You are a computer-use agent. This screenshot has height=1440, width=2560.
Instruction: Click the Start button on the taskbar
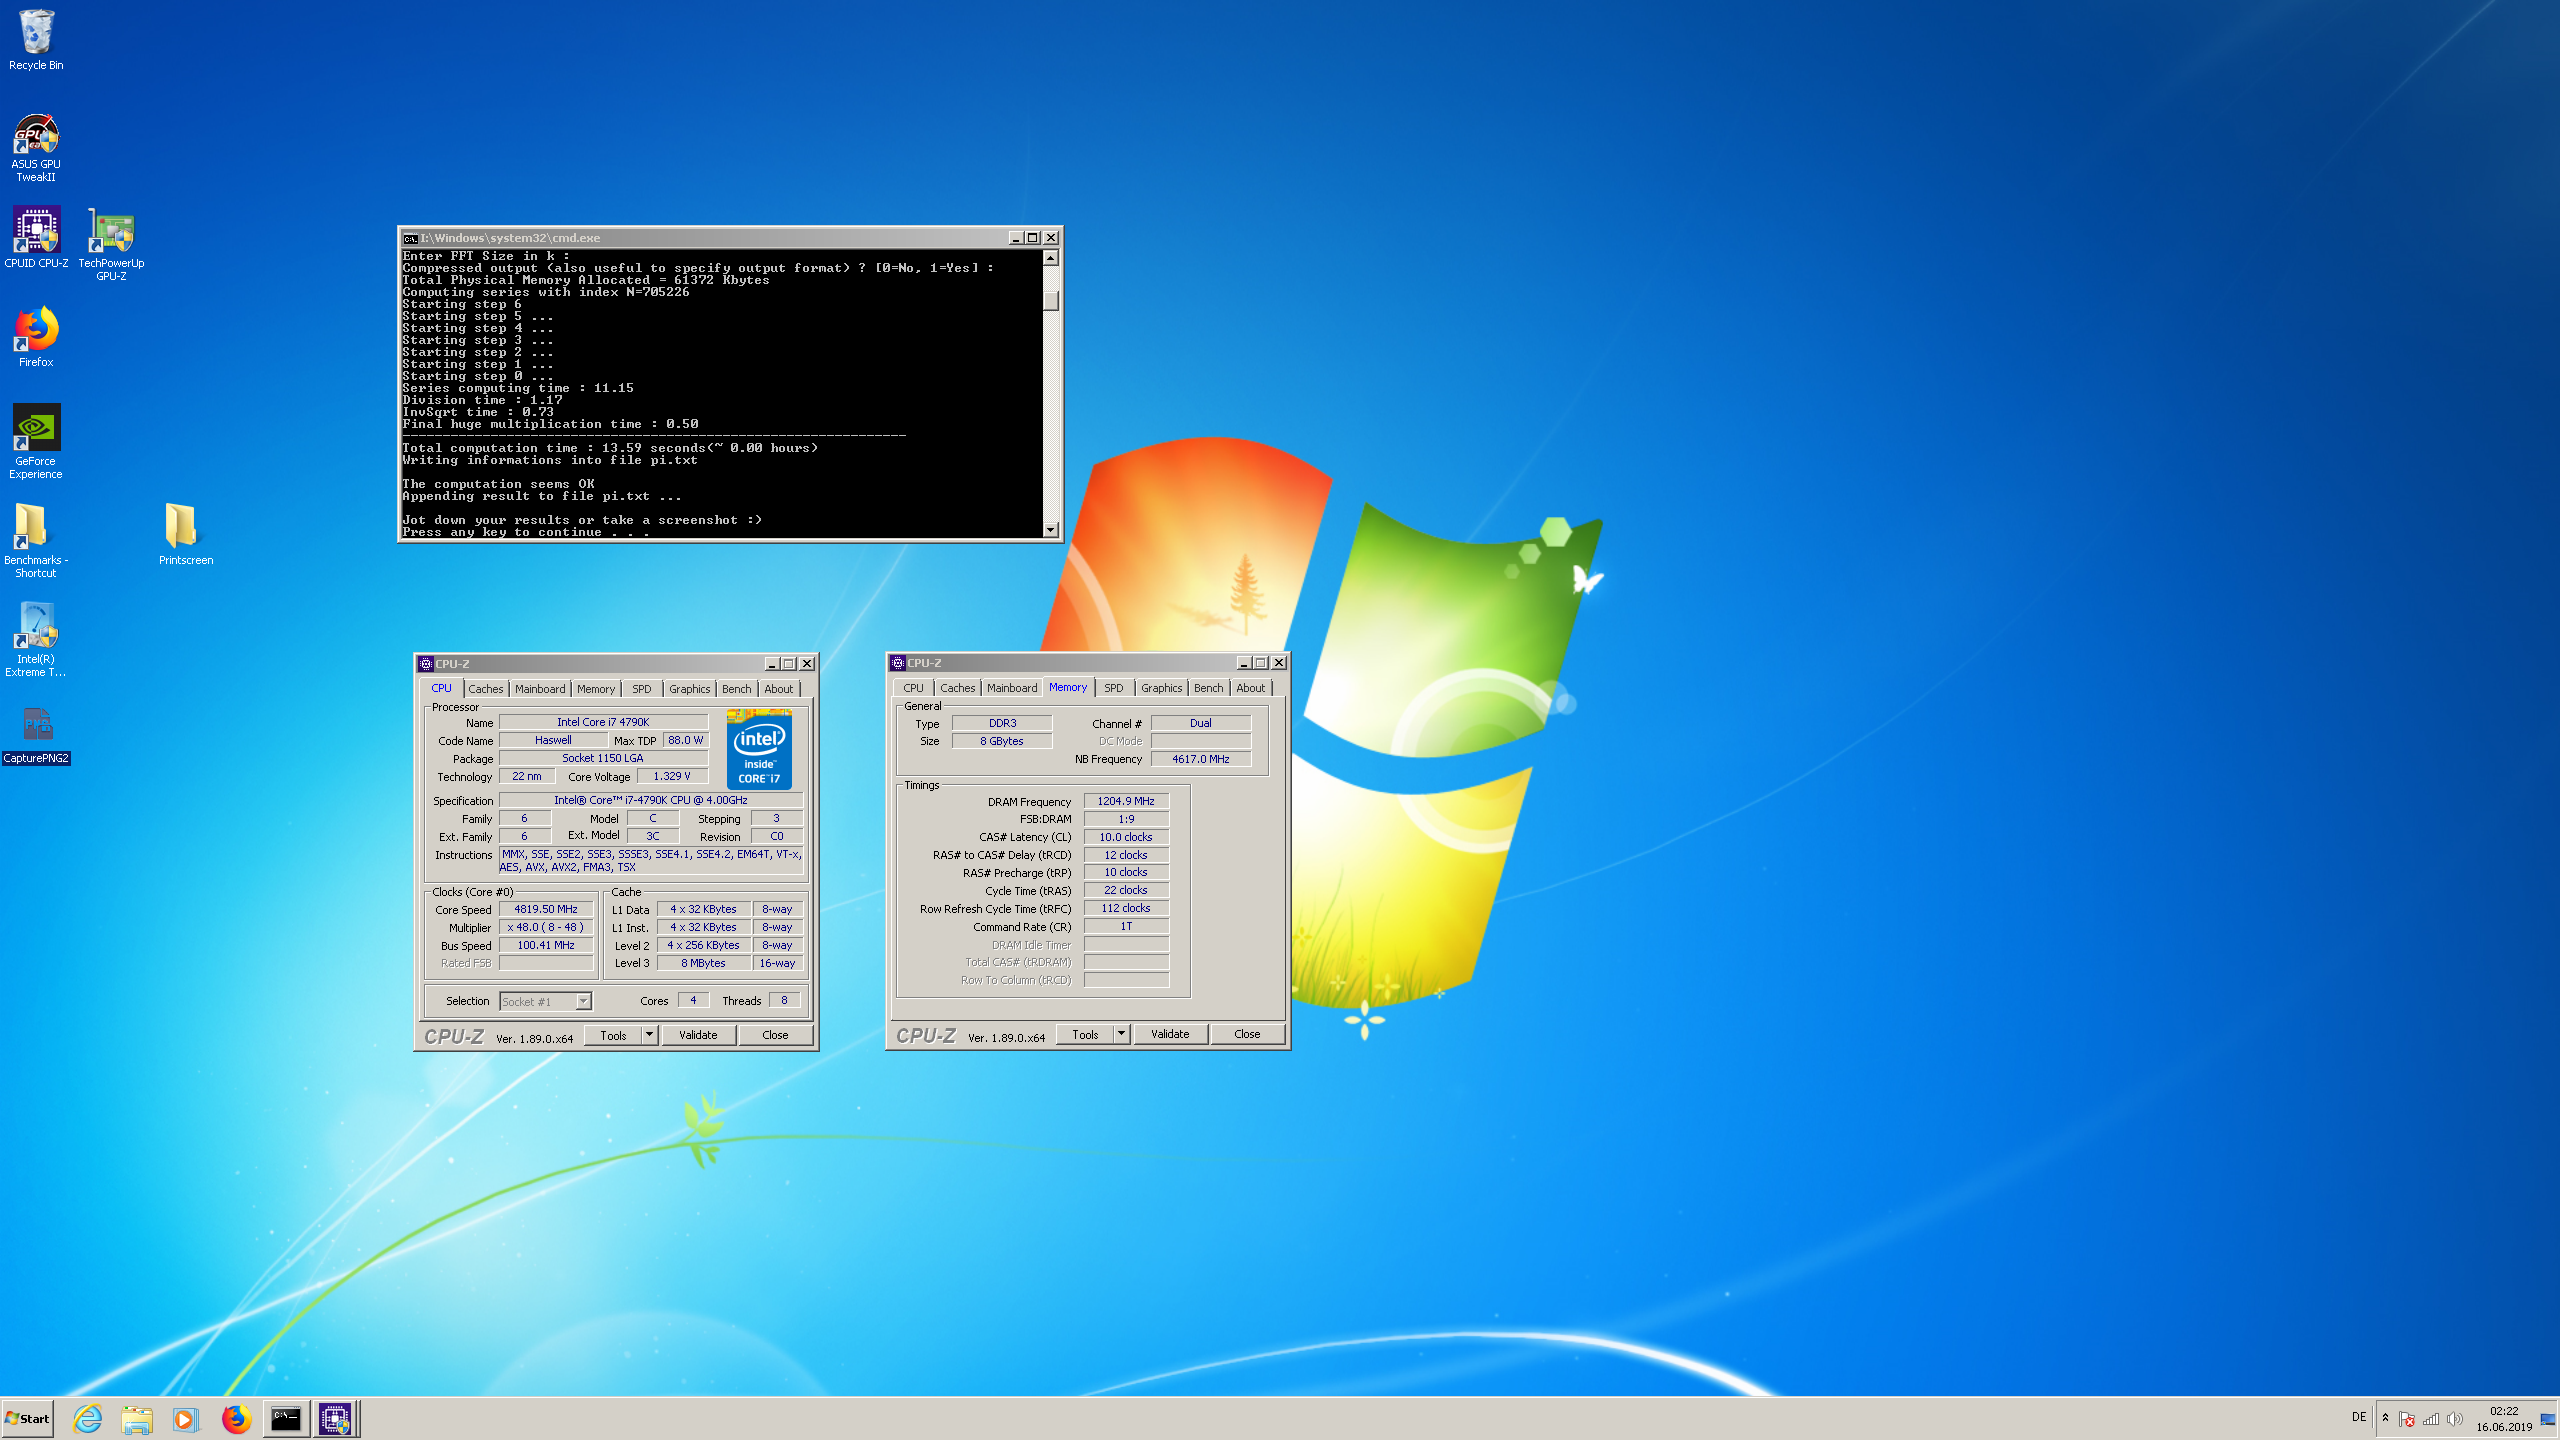pos(28,1418)
